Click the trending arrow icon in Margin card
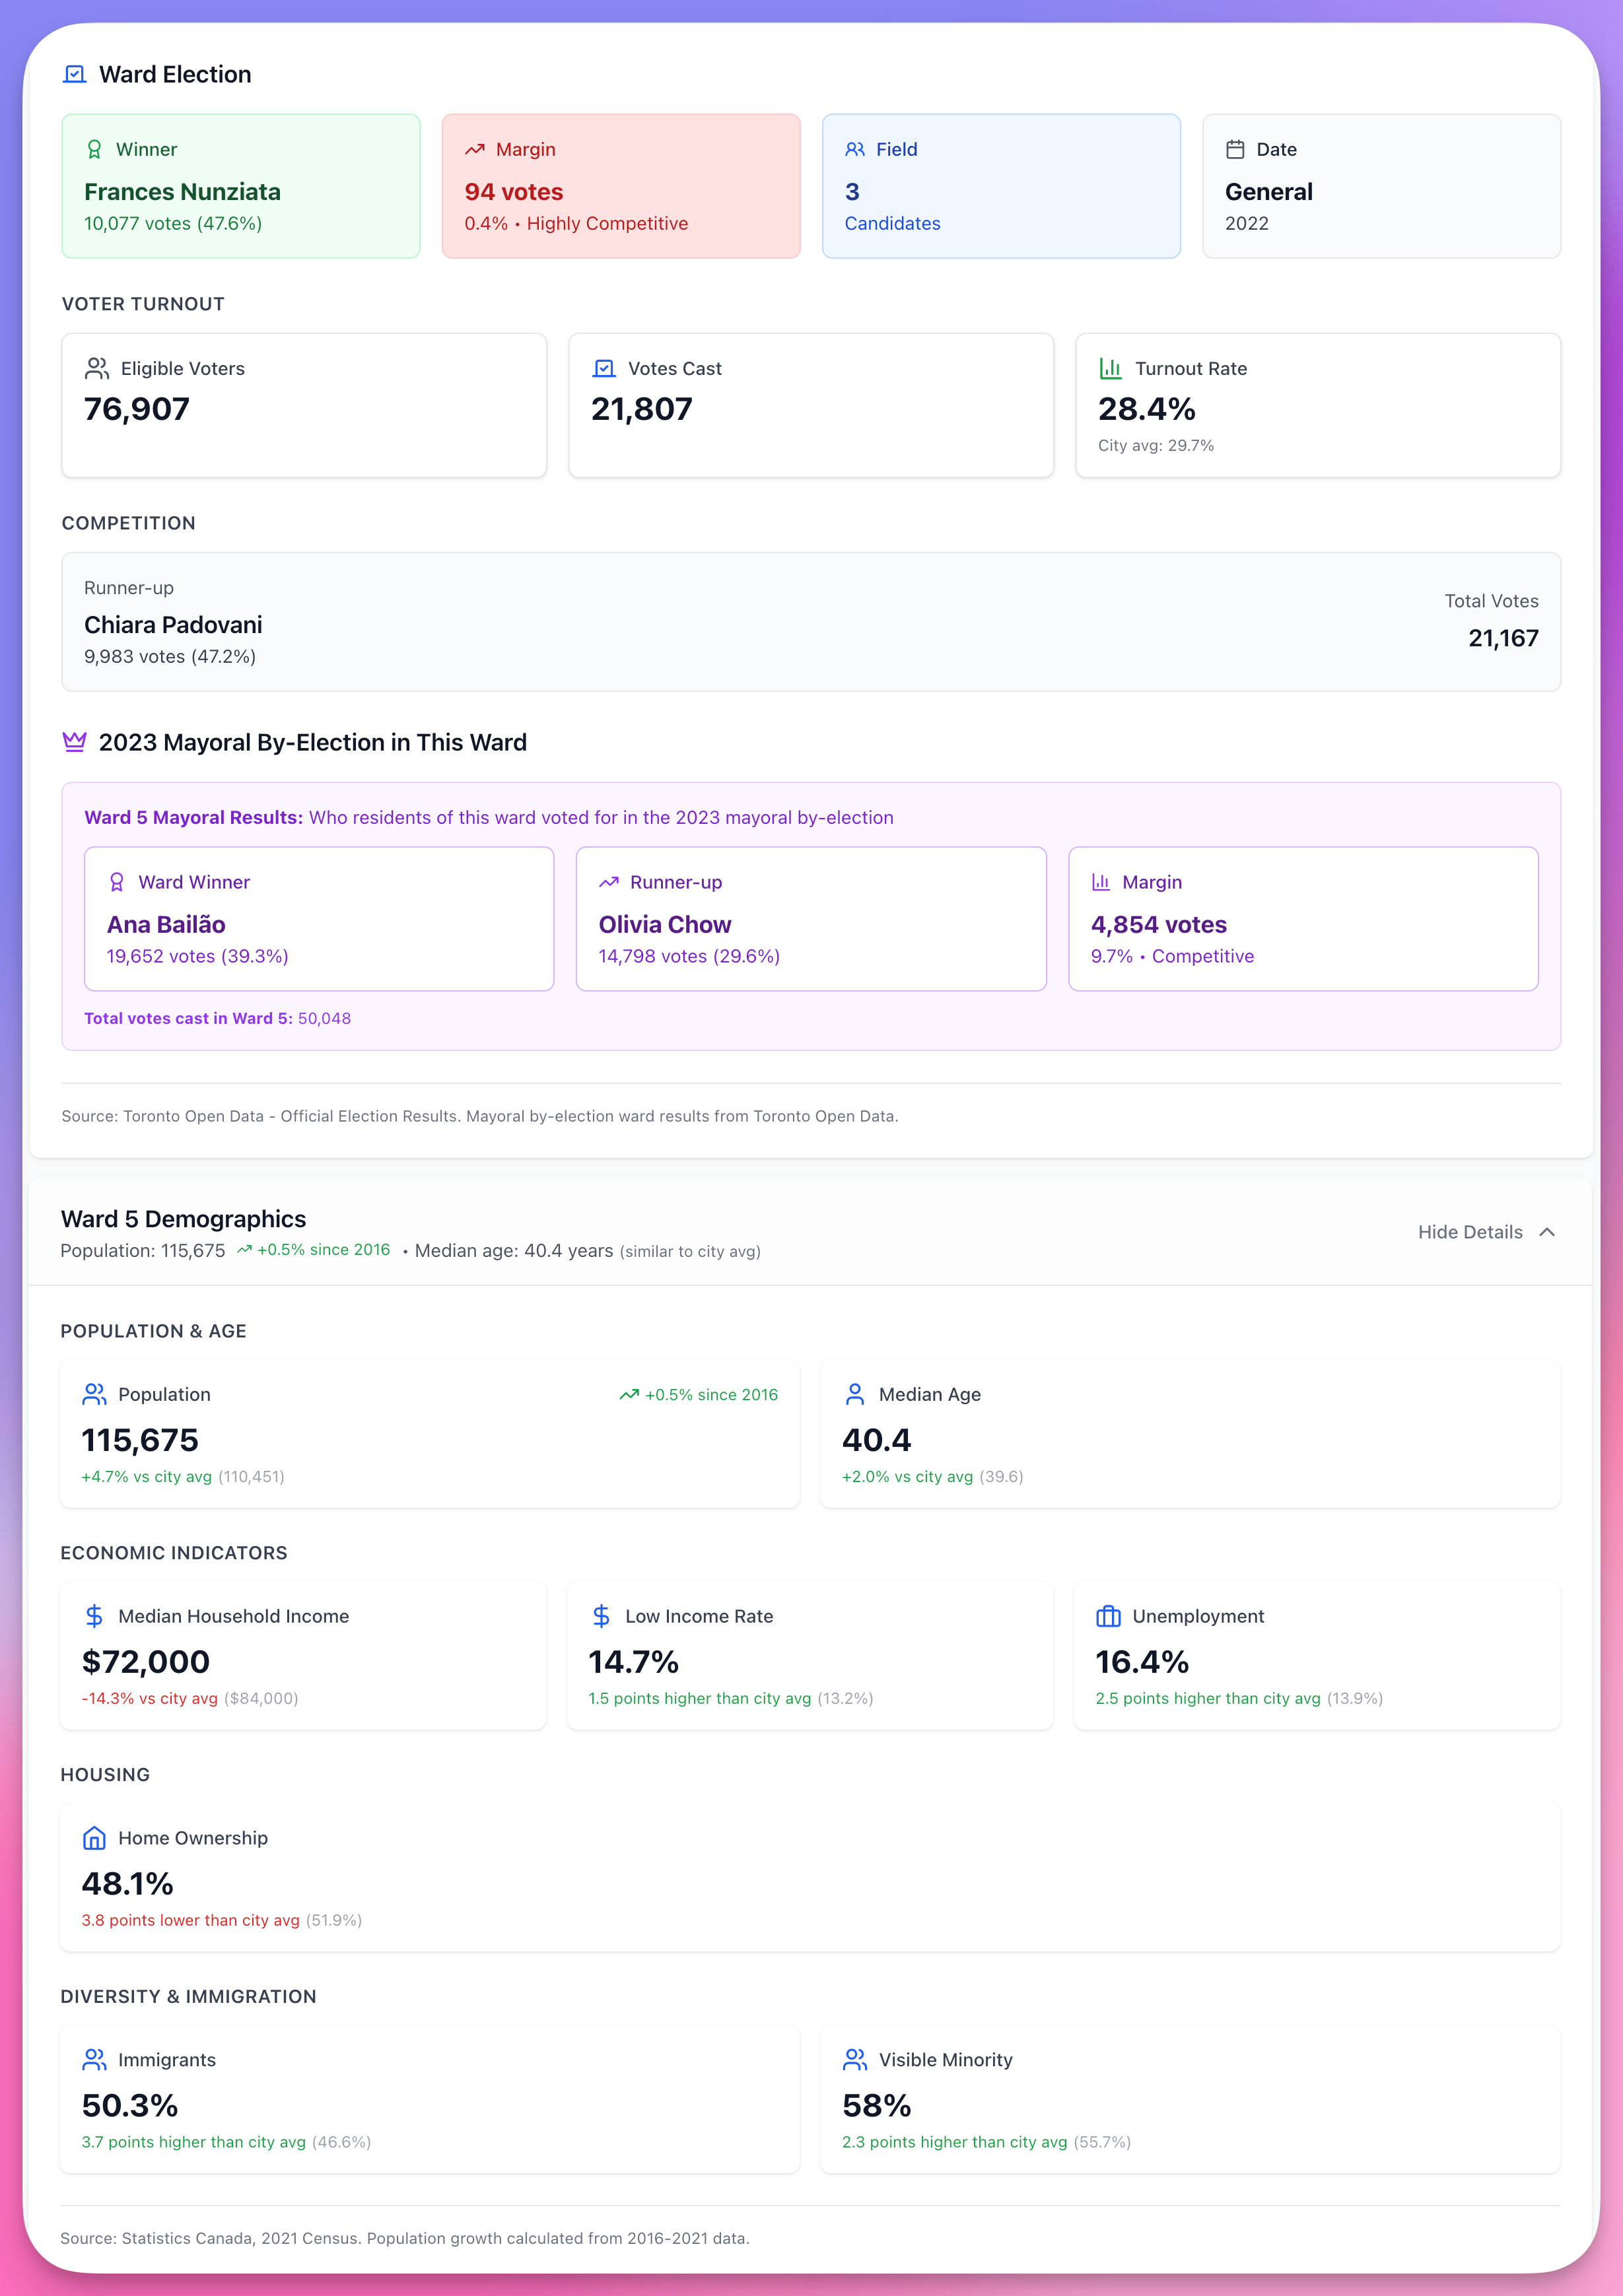The image size is (1623, 2296). 474,149
